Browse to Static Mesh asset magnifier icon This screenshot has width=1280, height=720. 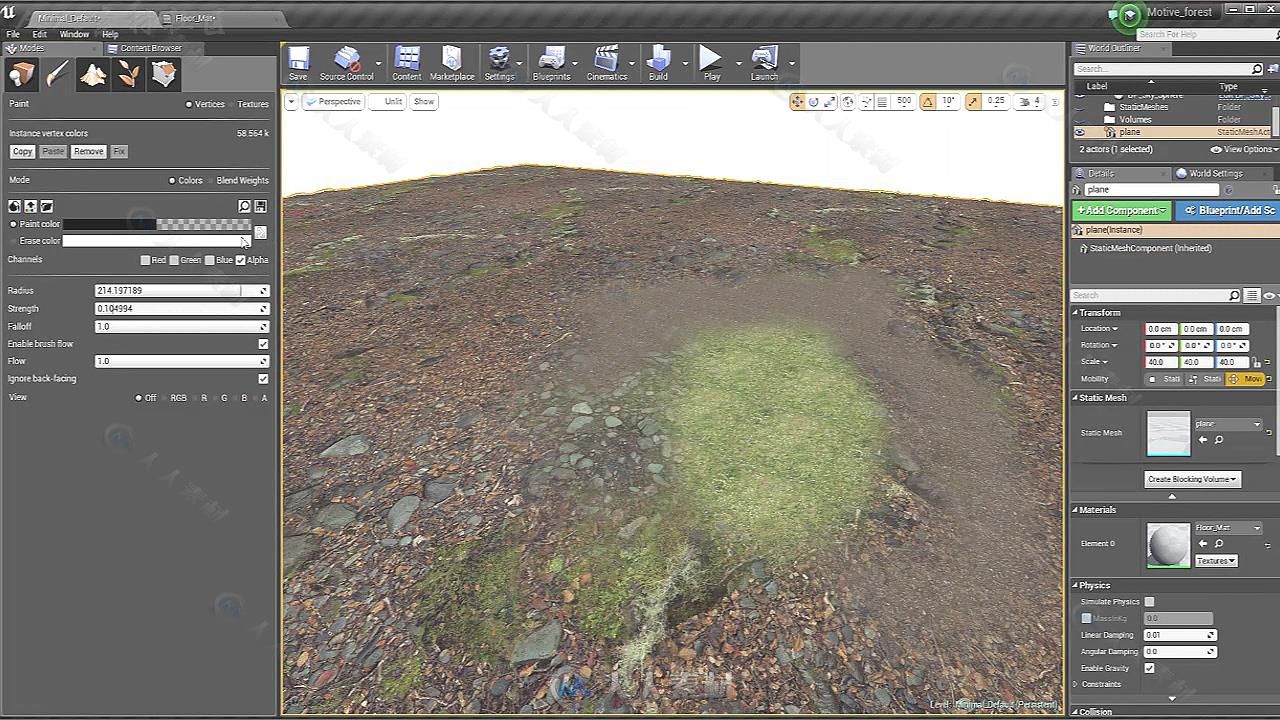click(x=1219, y=440)
